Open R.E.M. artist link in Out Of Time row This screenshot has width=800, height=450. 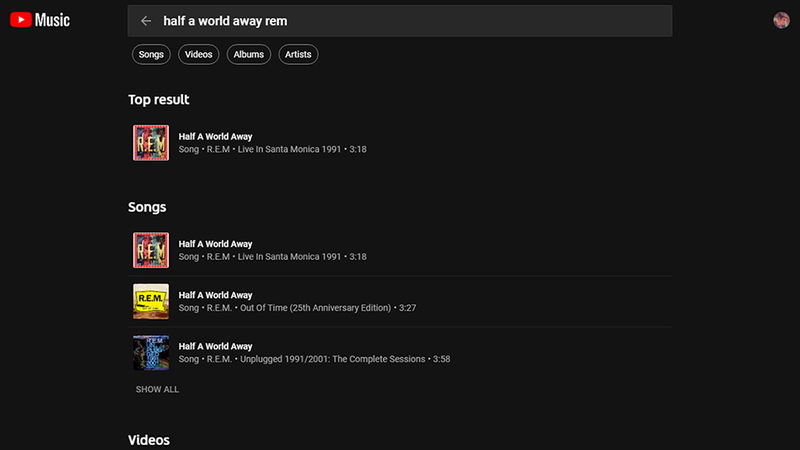[219, 308]
